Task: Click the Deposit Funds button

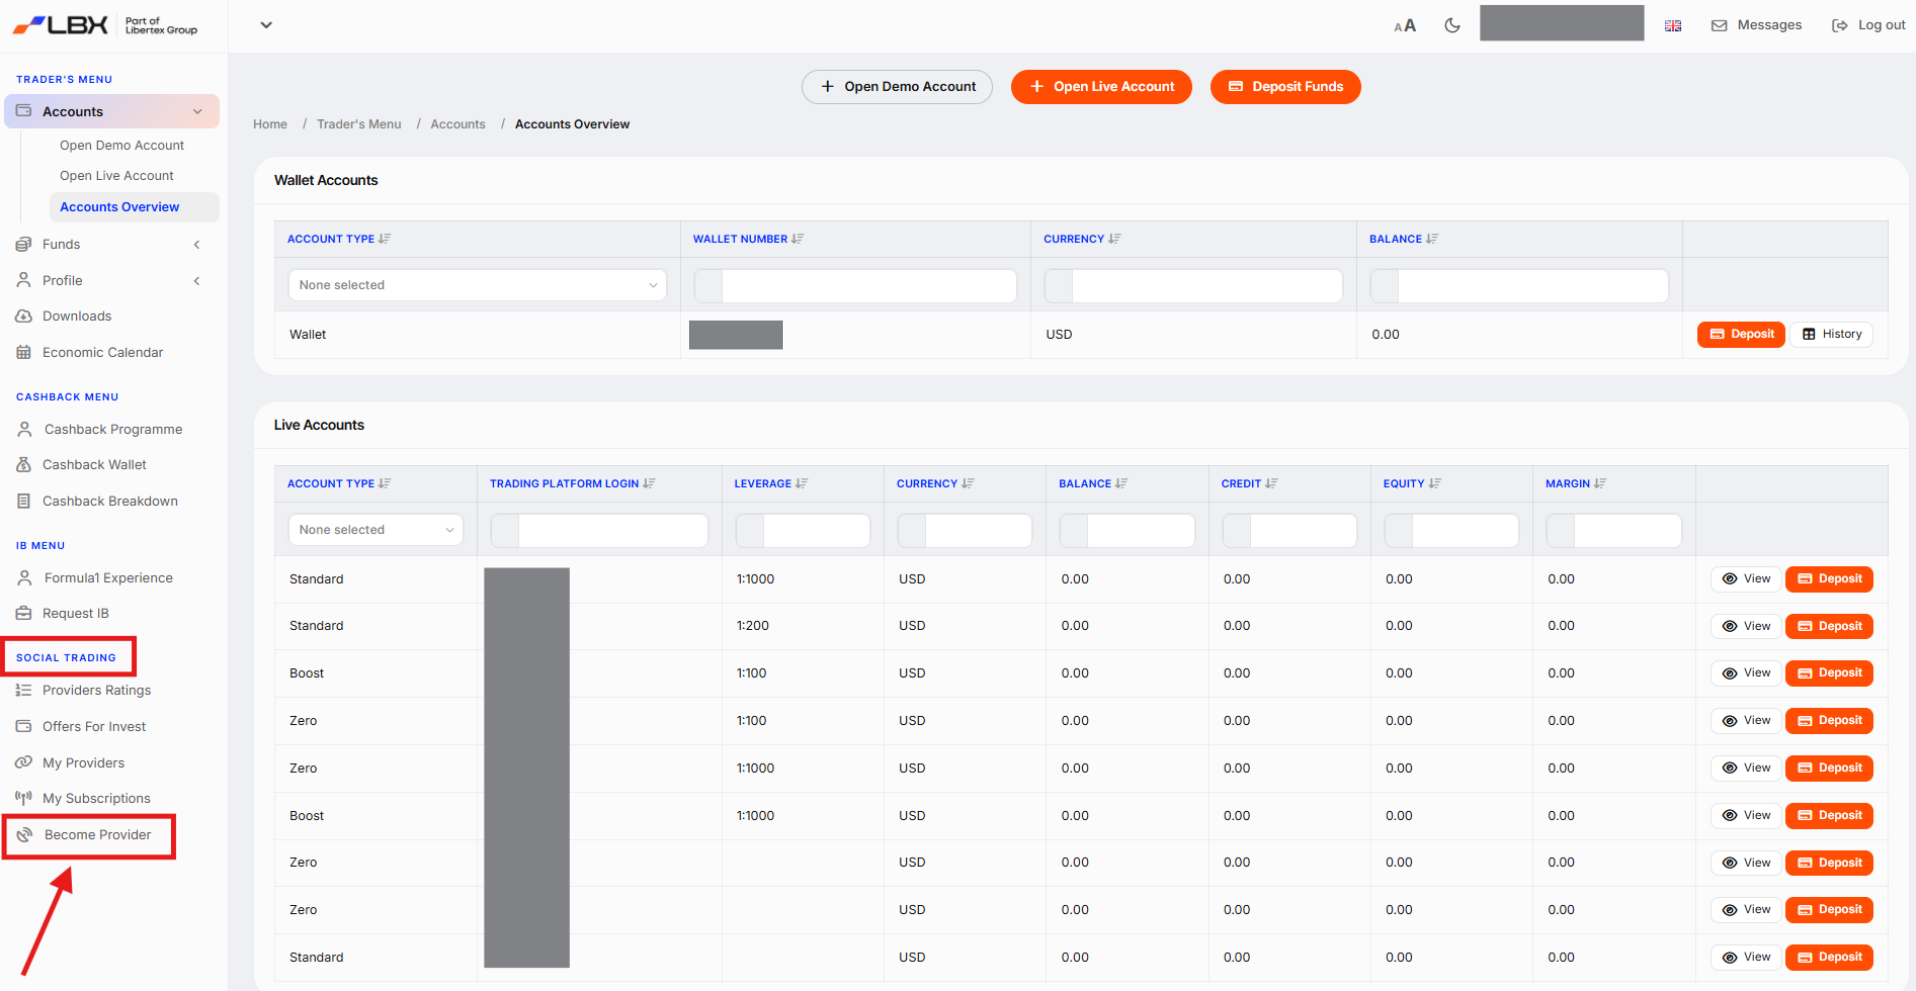Action: 1285,87
